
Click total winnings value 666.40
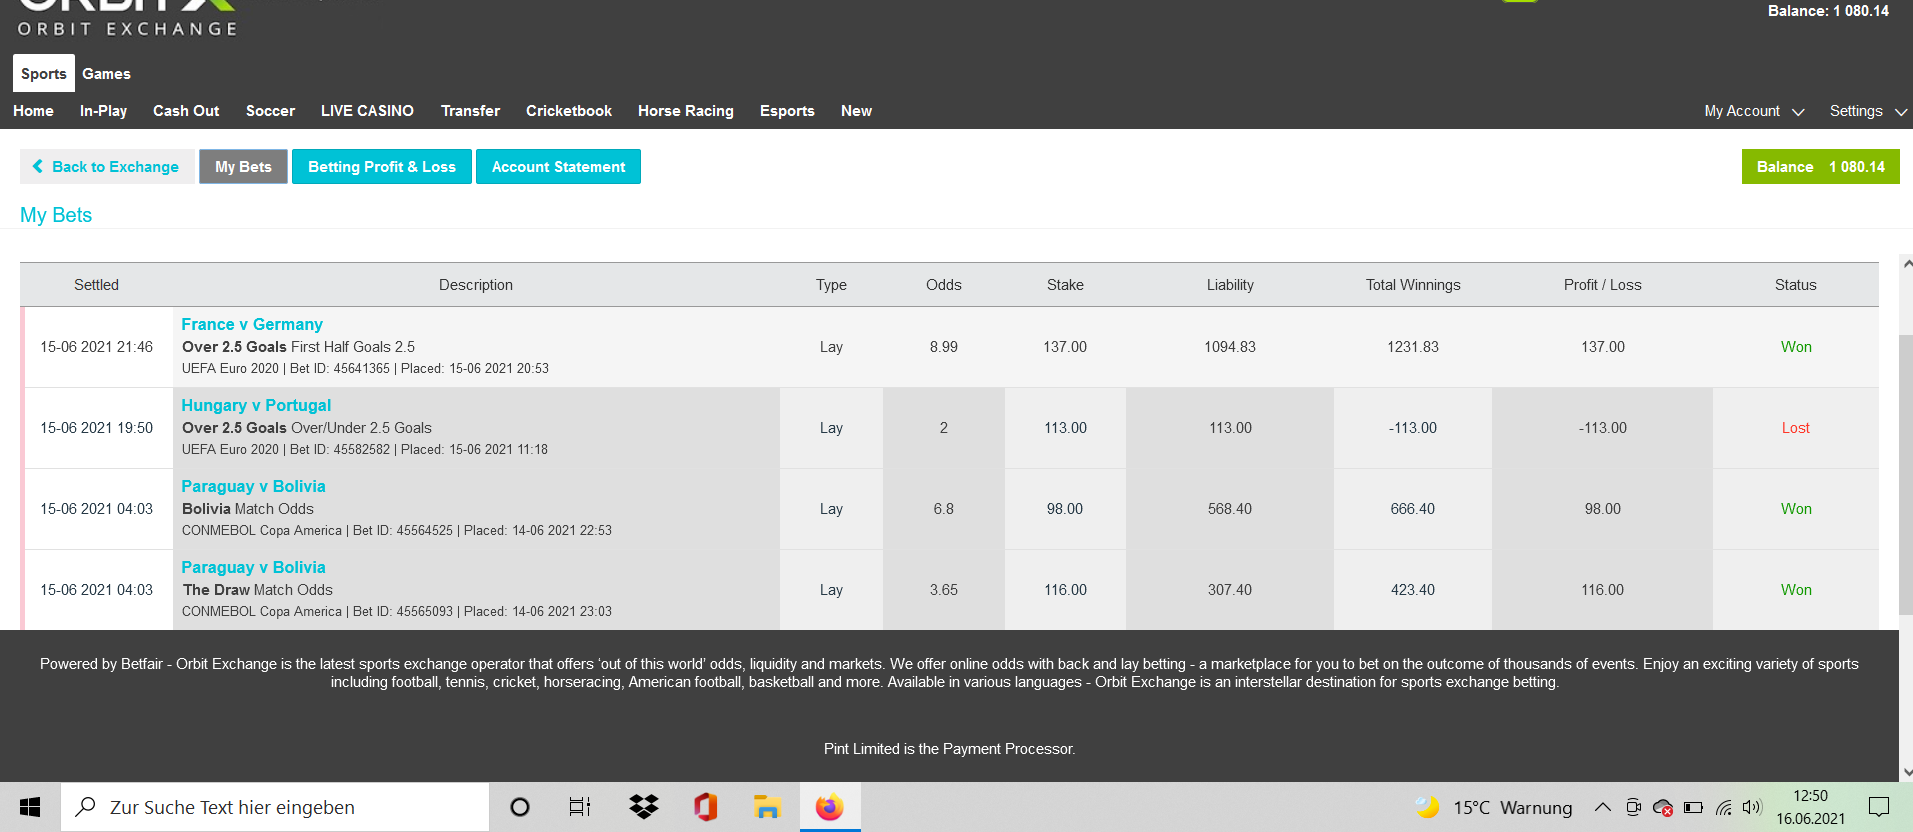pyautogui.click(x=1412, y=509)
